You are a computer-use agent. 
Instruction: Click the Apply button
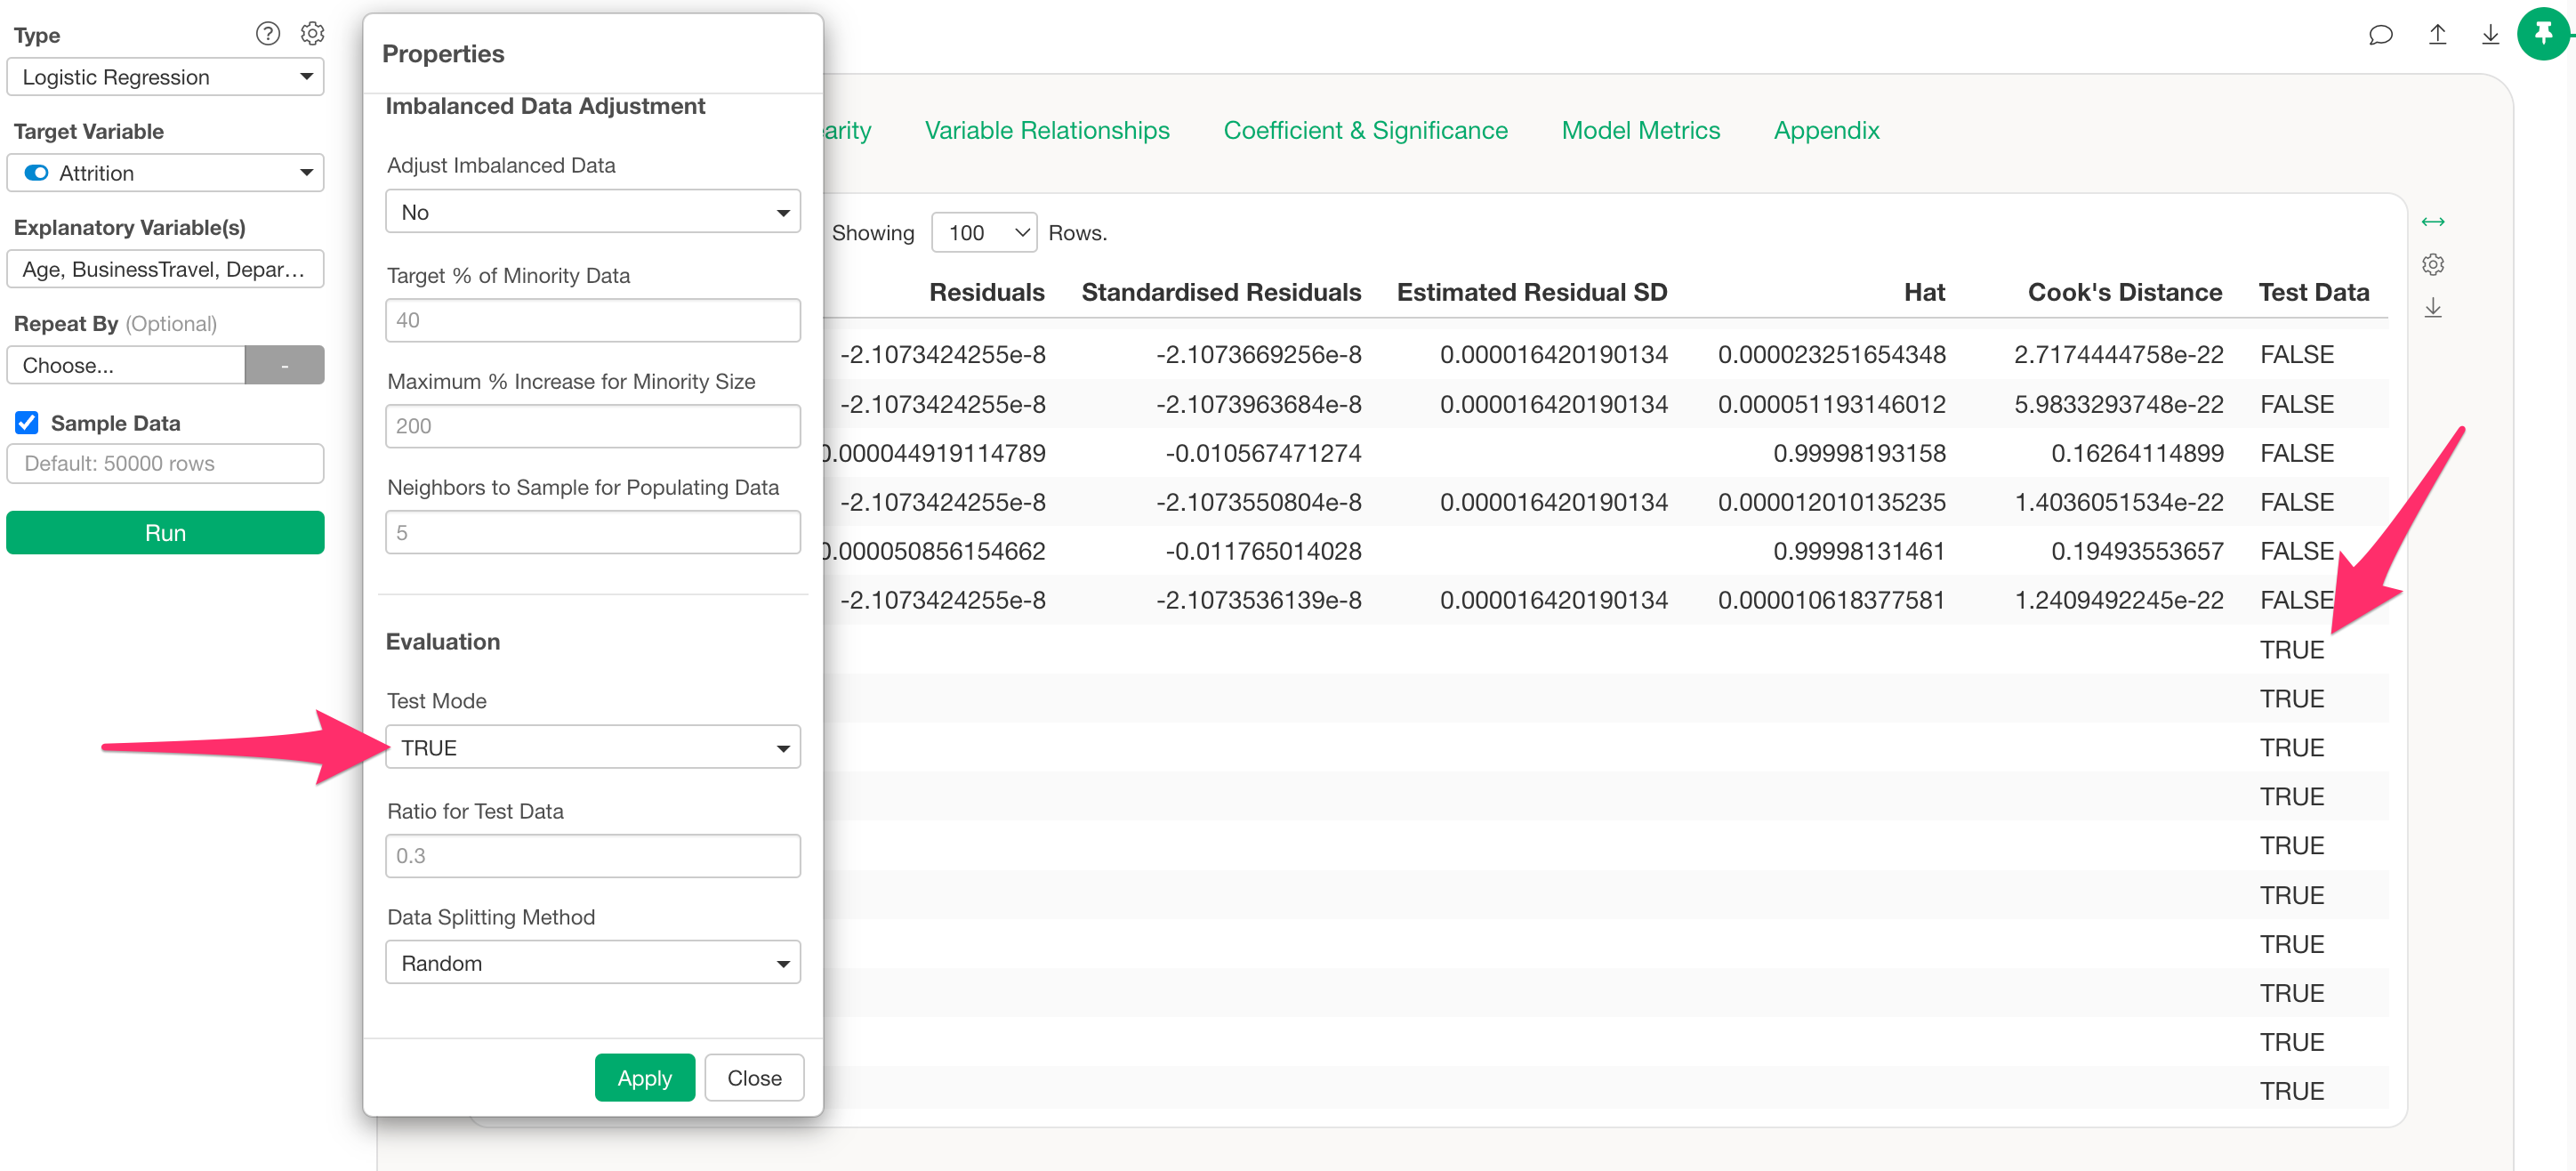pos(644,1077)
